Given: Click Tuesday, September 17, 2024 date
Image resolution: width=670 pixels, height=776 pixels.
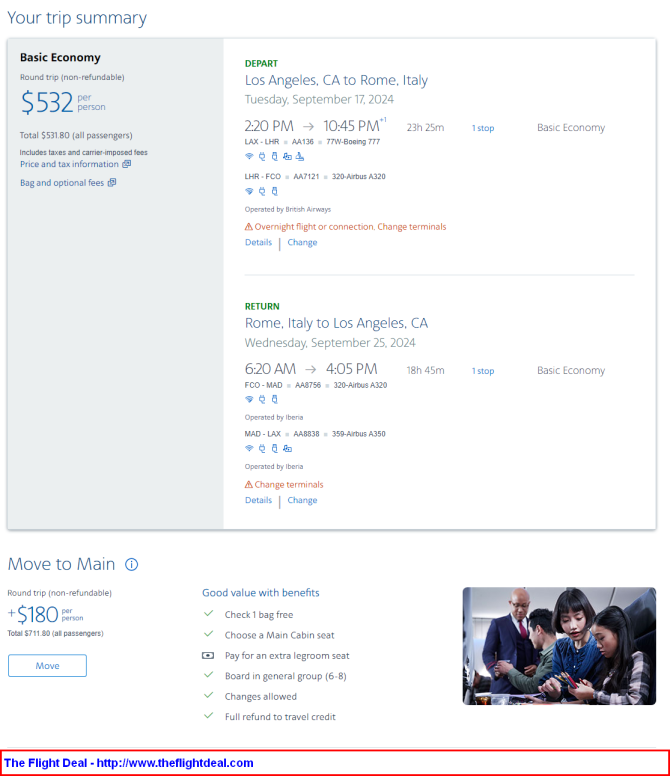Looking at the screenshot, I should click(x=319, y=99).
